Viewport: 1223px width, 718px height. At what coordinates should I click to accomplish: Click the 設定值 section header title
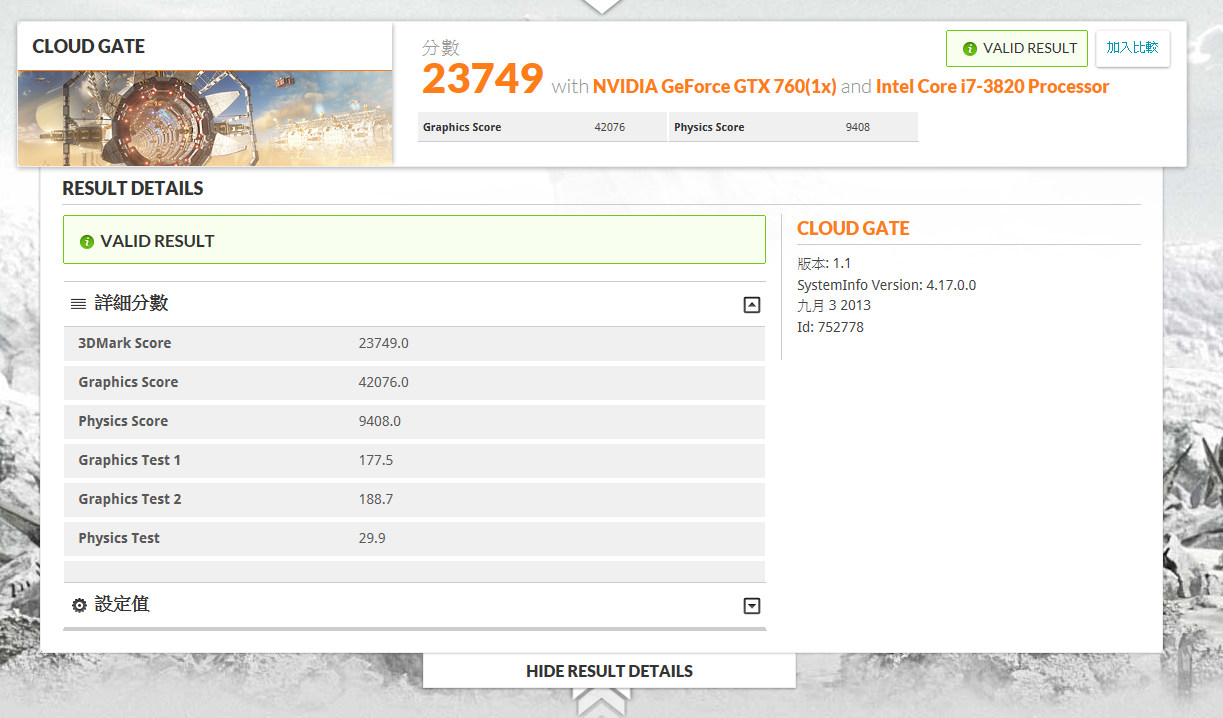click(x=122, y=604)
